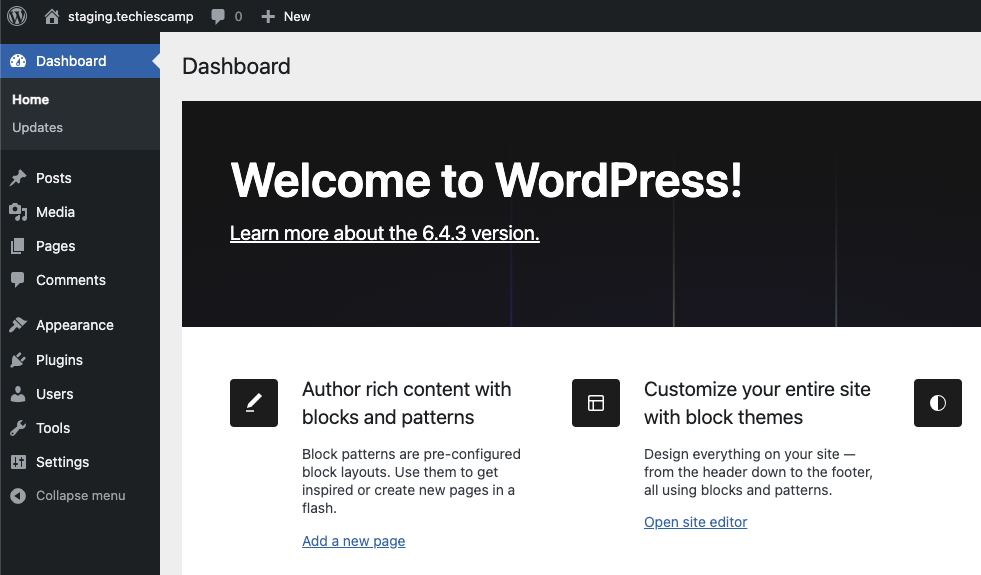Click the Users person icon
This screenshot has height=575, width=981.
point(18,394)
